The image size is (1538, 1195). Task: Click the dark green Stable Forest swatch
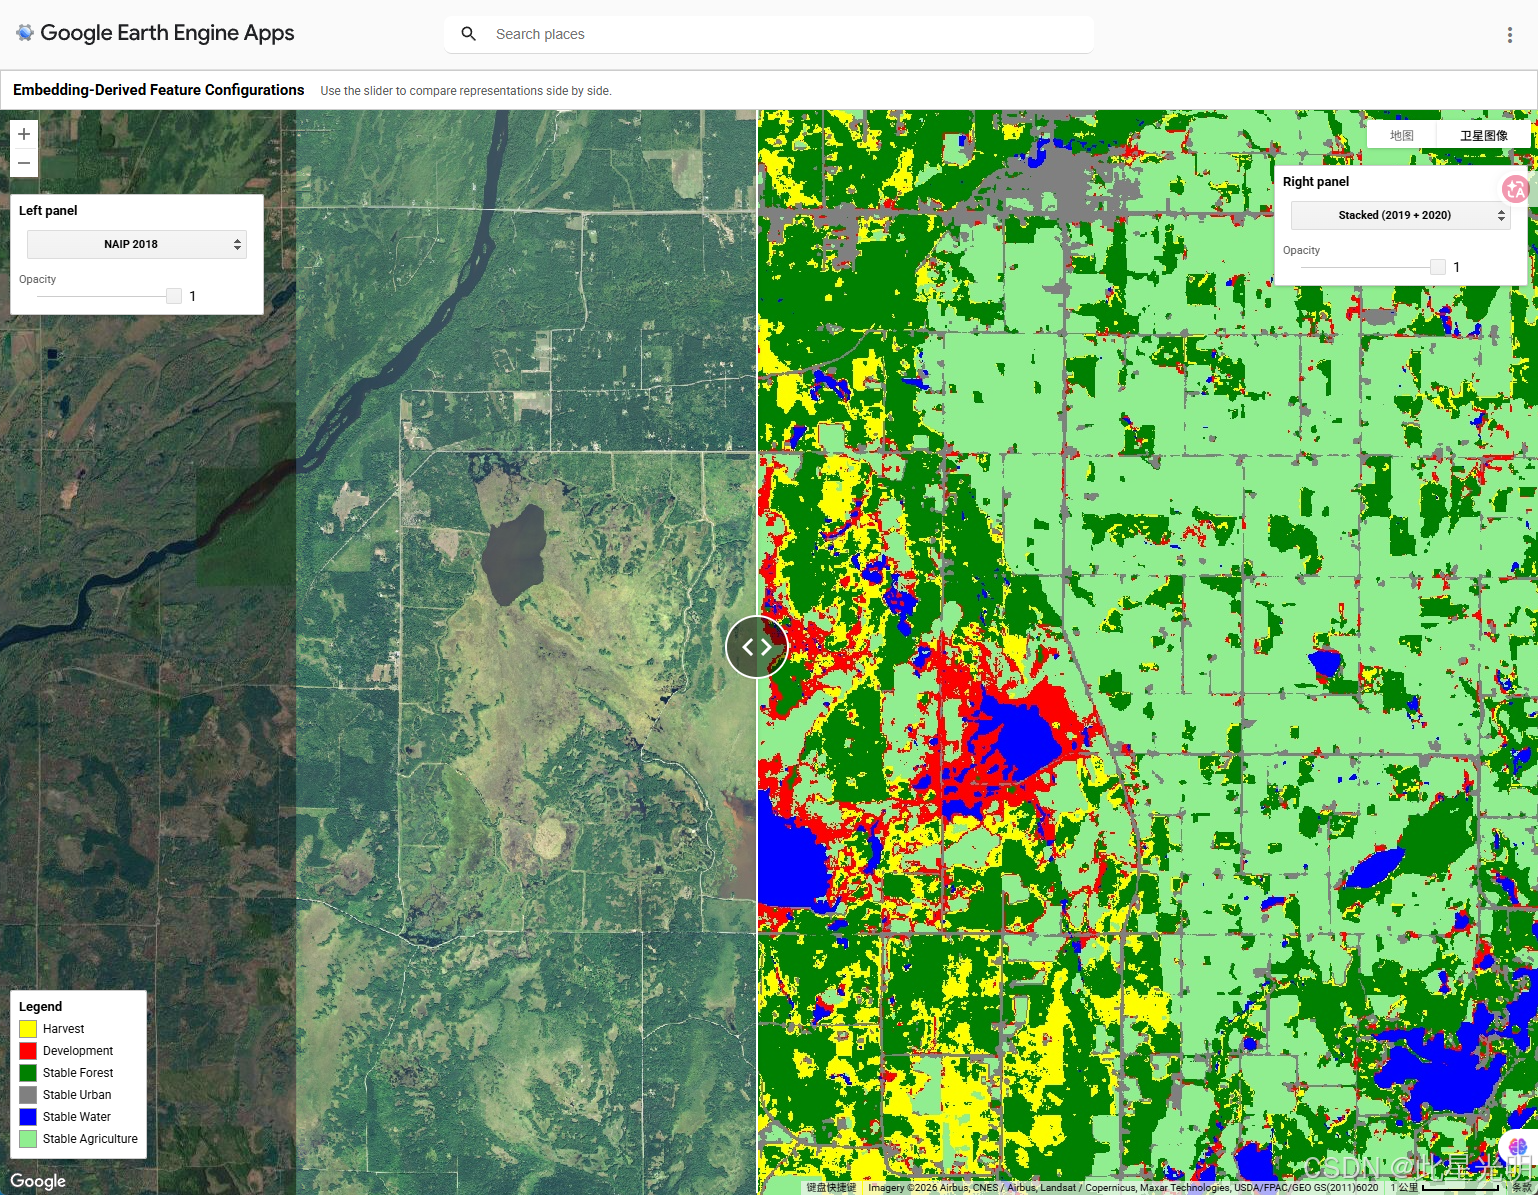(x=28, y=1073)
